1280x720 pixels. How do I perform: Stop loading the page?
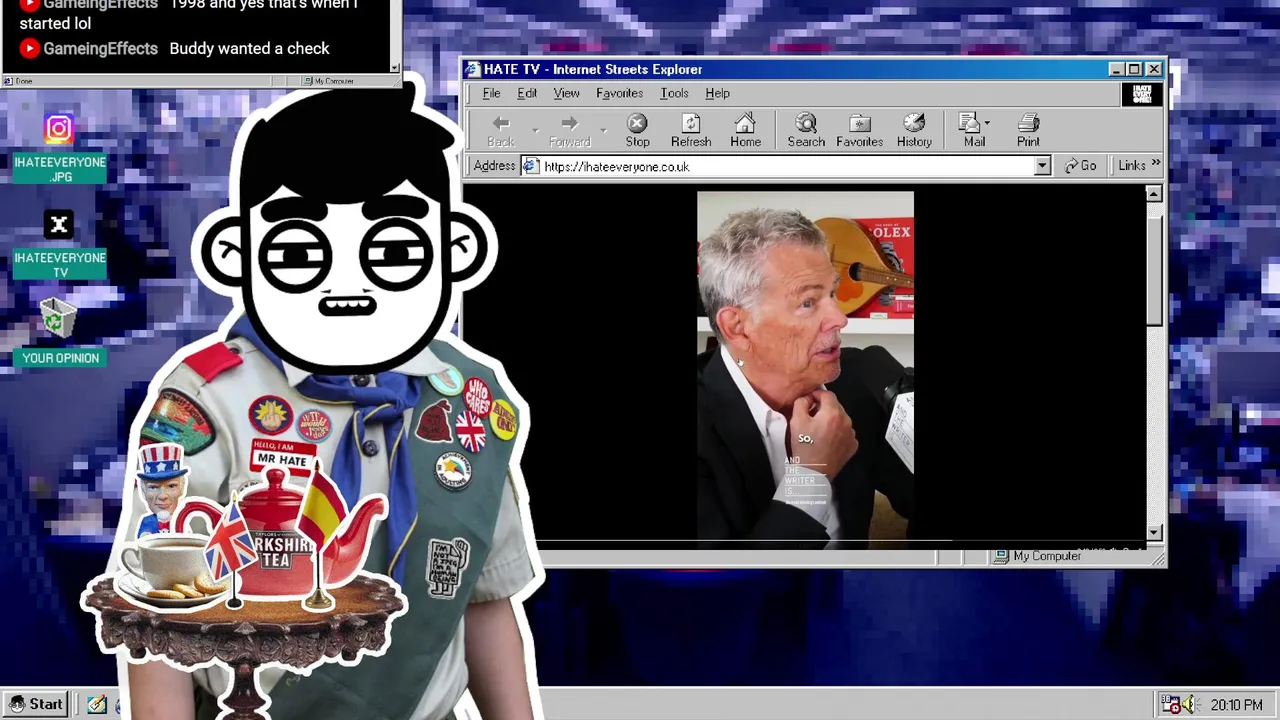(x=637, y=131)
